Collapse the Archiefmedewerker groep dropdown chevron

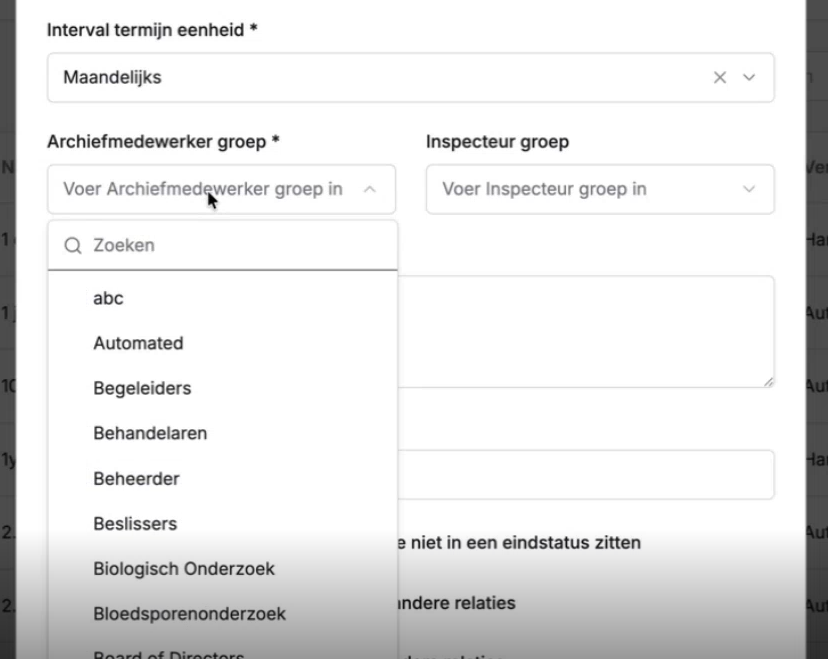(370, 189)
